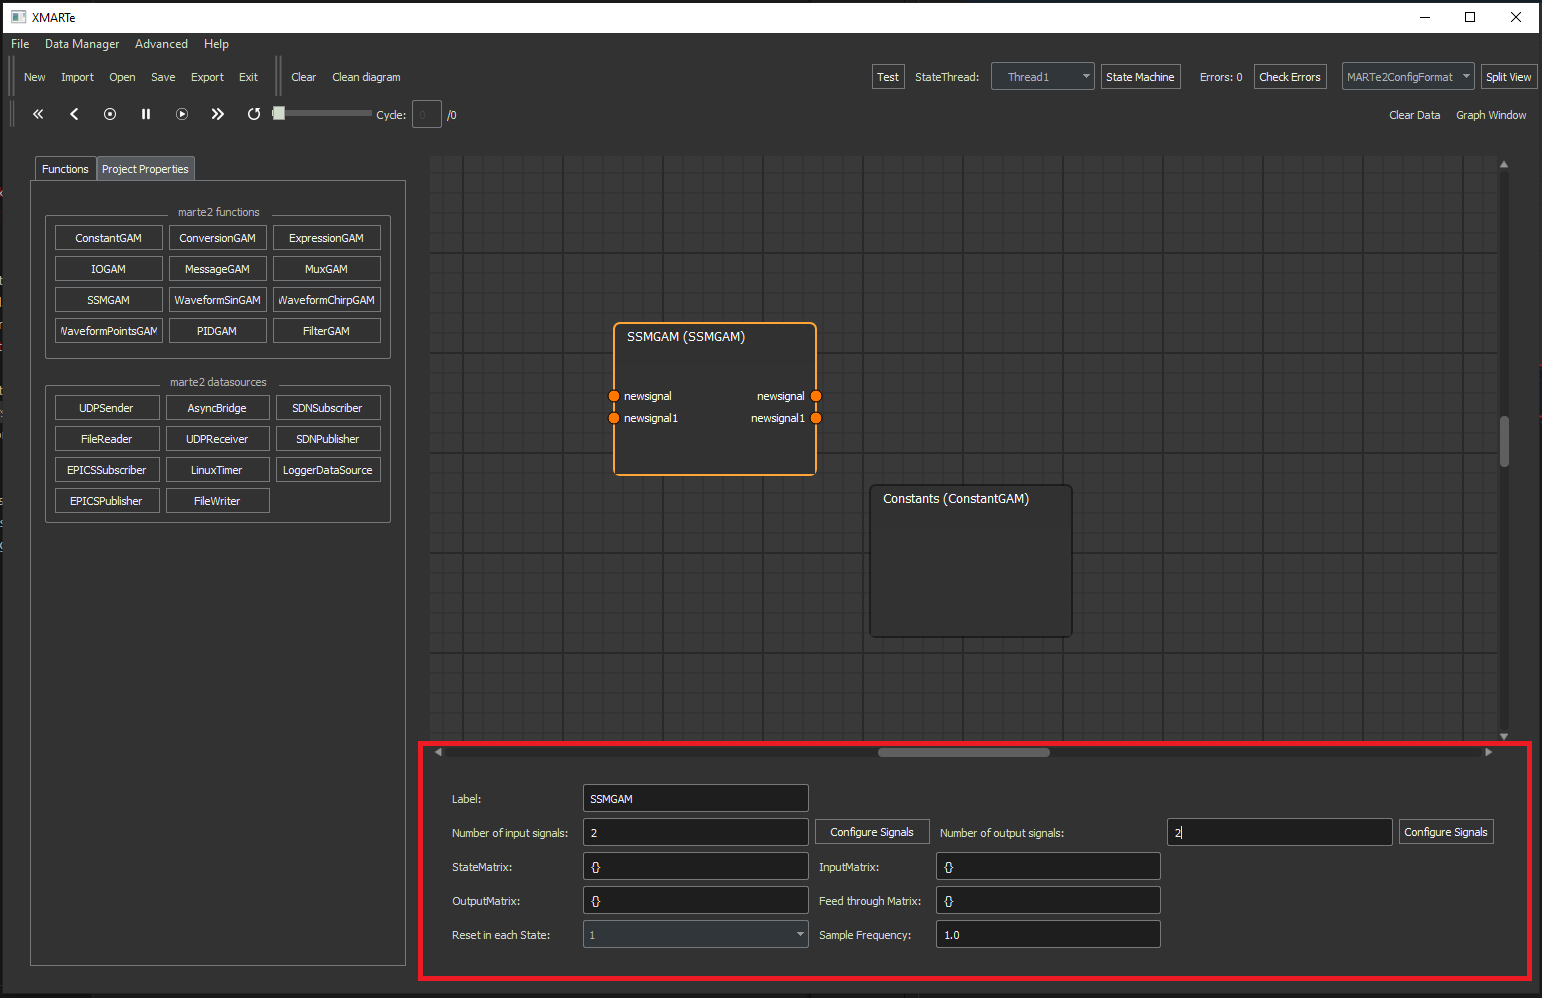Click the SSMGAM newsignal input port
The width and height of the screenshot is (1542, 998).
point(614,396)
